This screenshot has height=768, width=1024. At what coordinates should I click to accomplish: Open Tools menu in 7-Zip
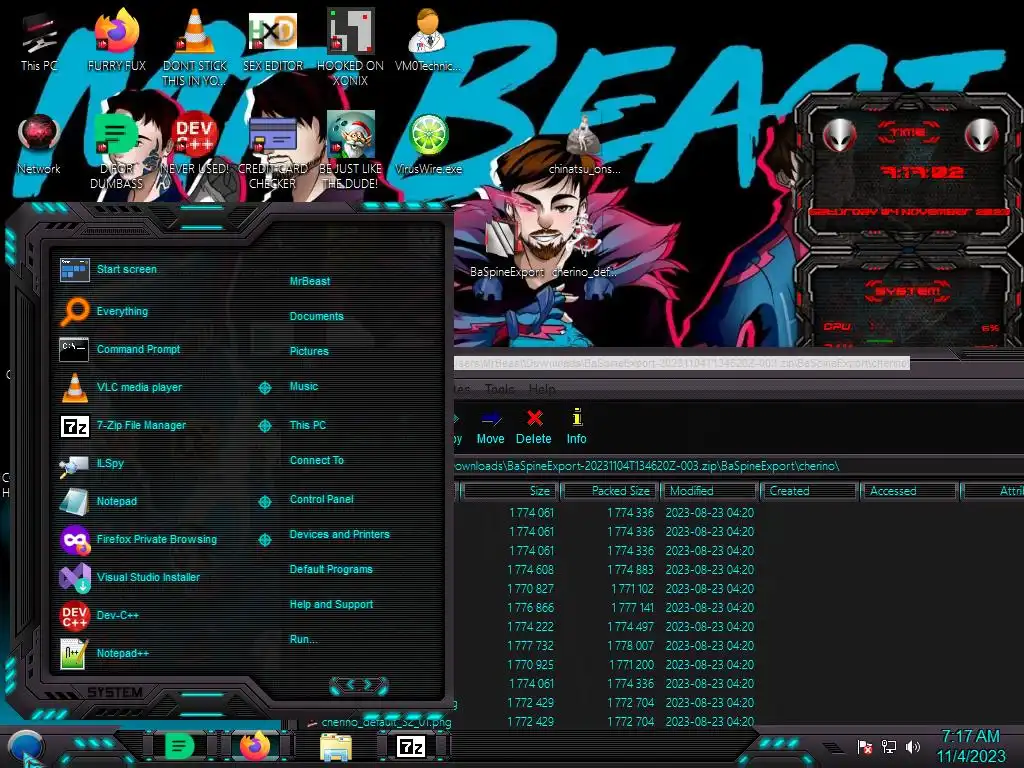500,389
